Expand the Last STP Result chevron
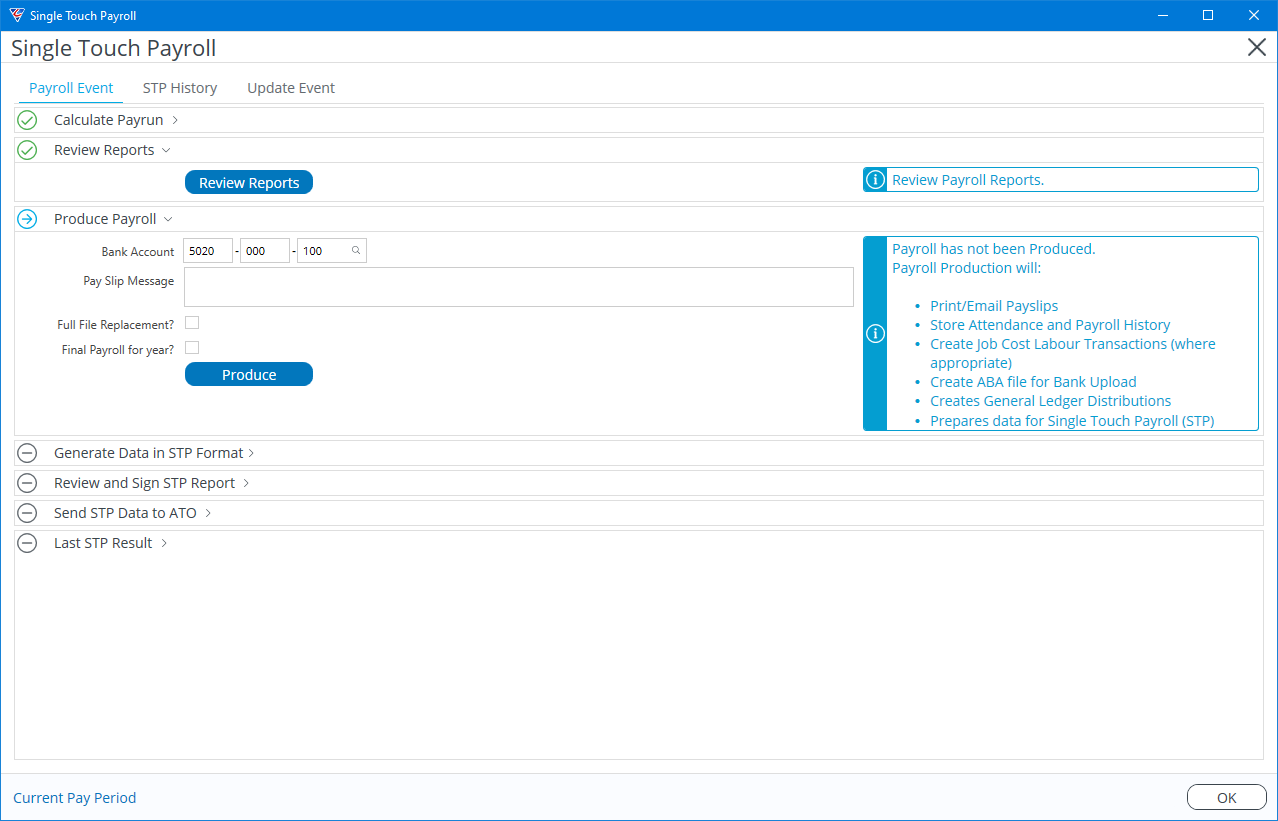This screenshot has width=1278, height=821. tap(163, 543)
